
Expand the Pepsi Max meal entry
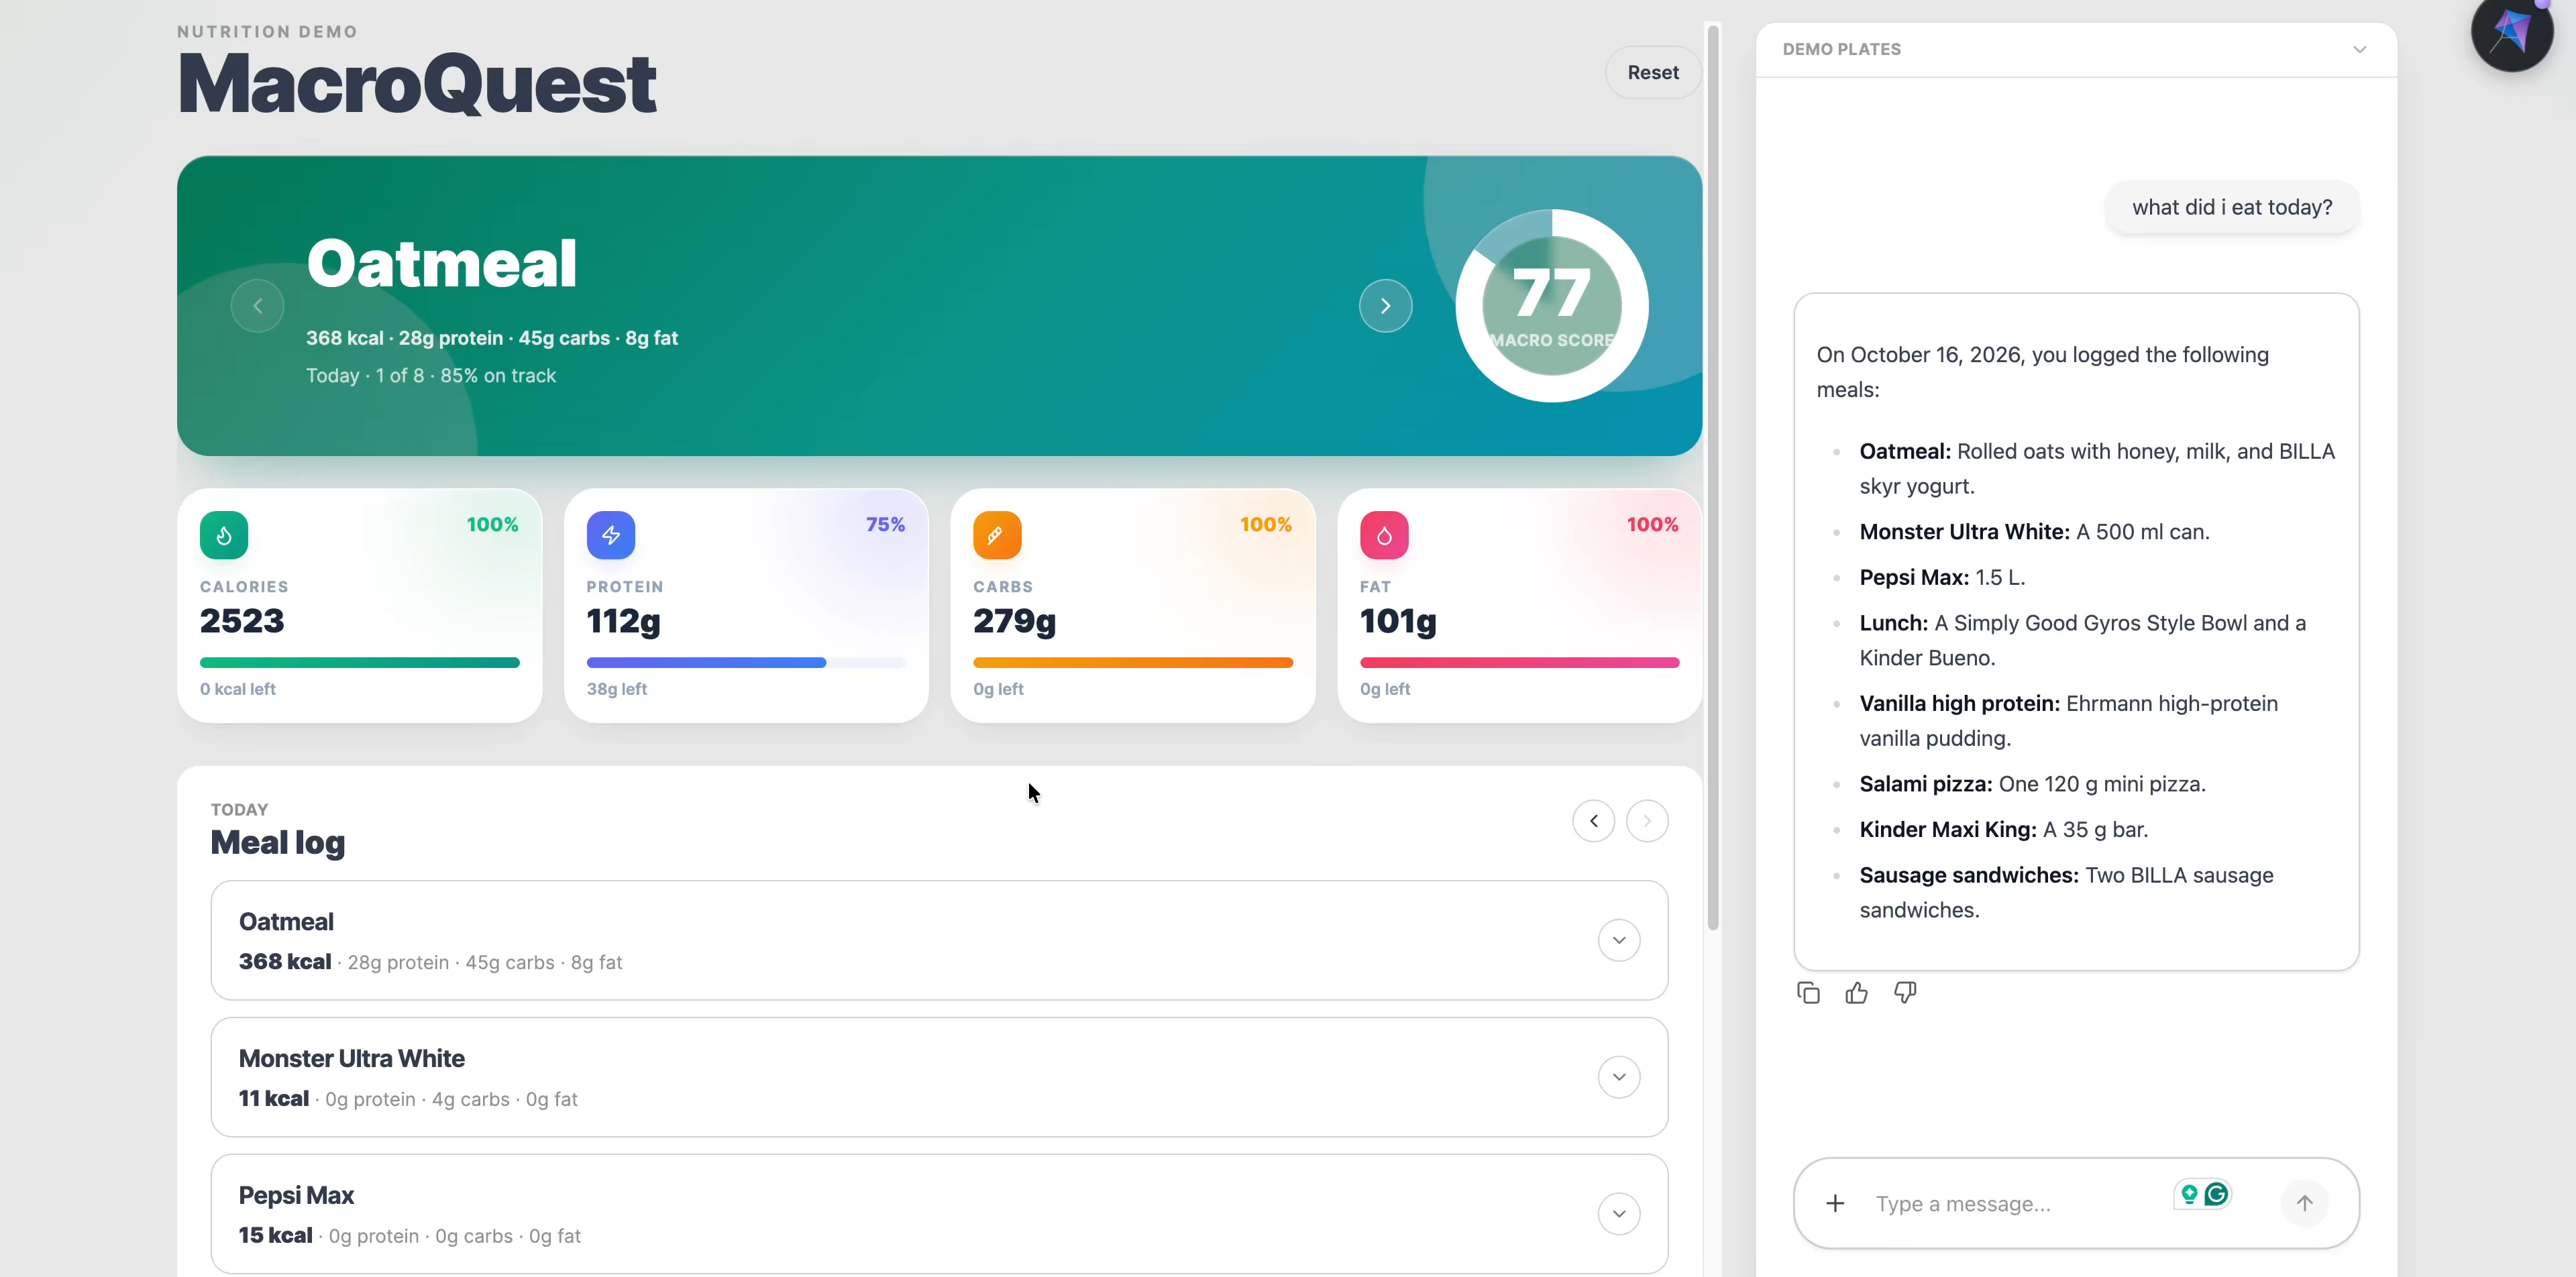(x=1619, y=1214)
